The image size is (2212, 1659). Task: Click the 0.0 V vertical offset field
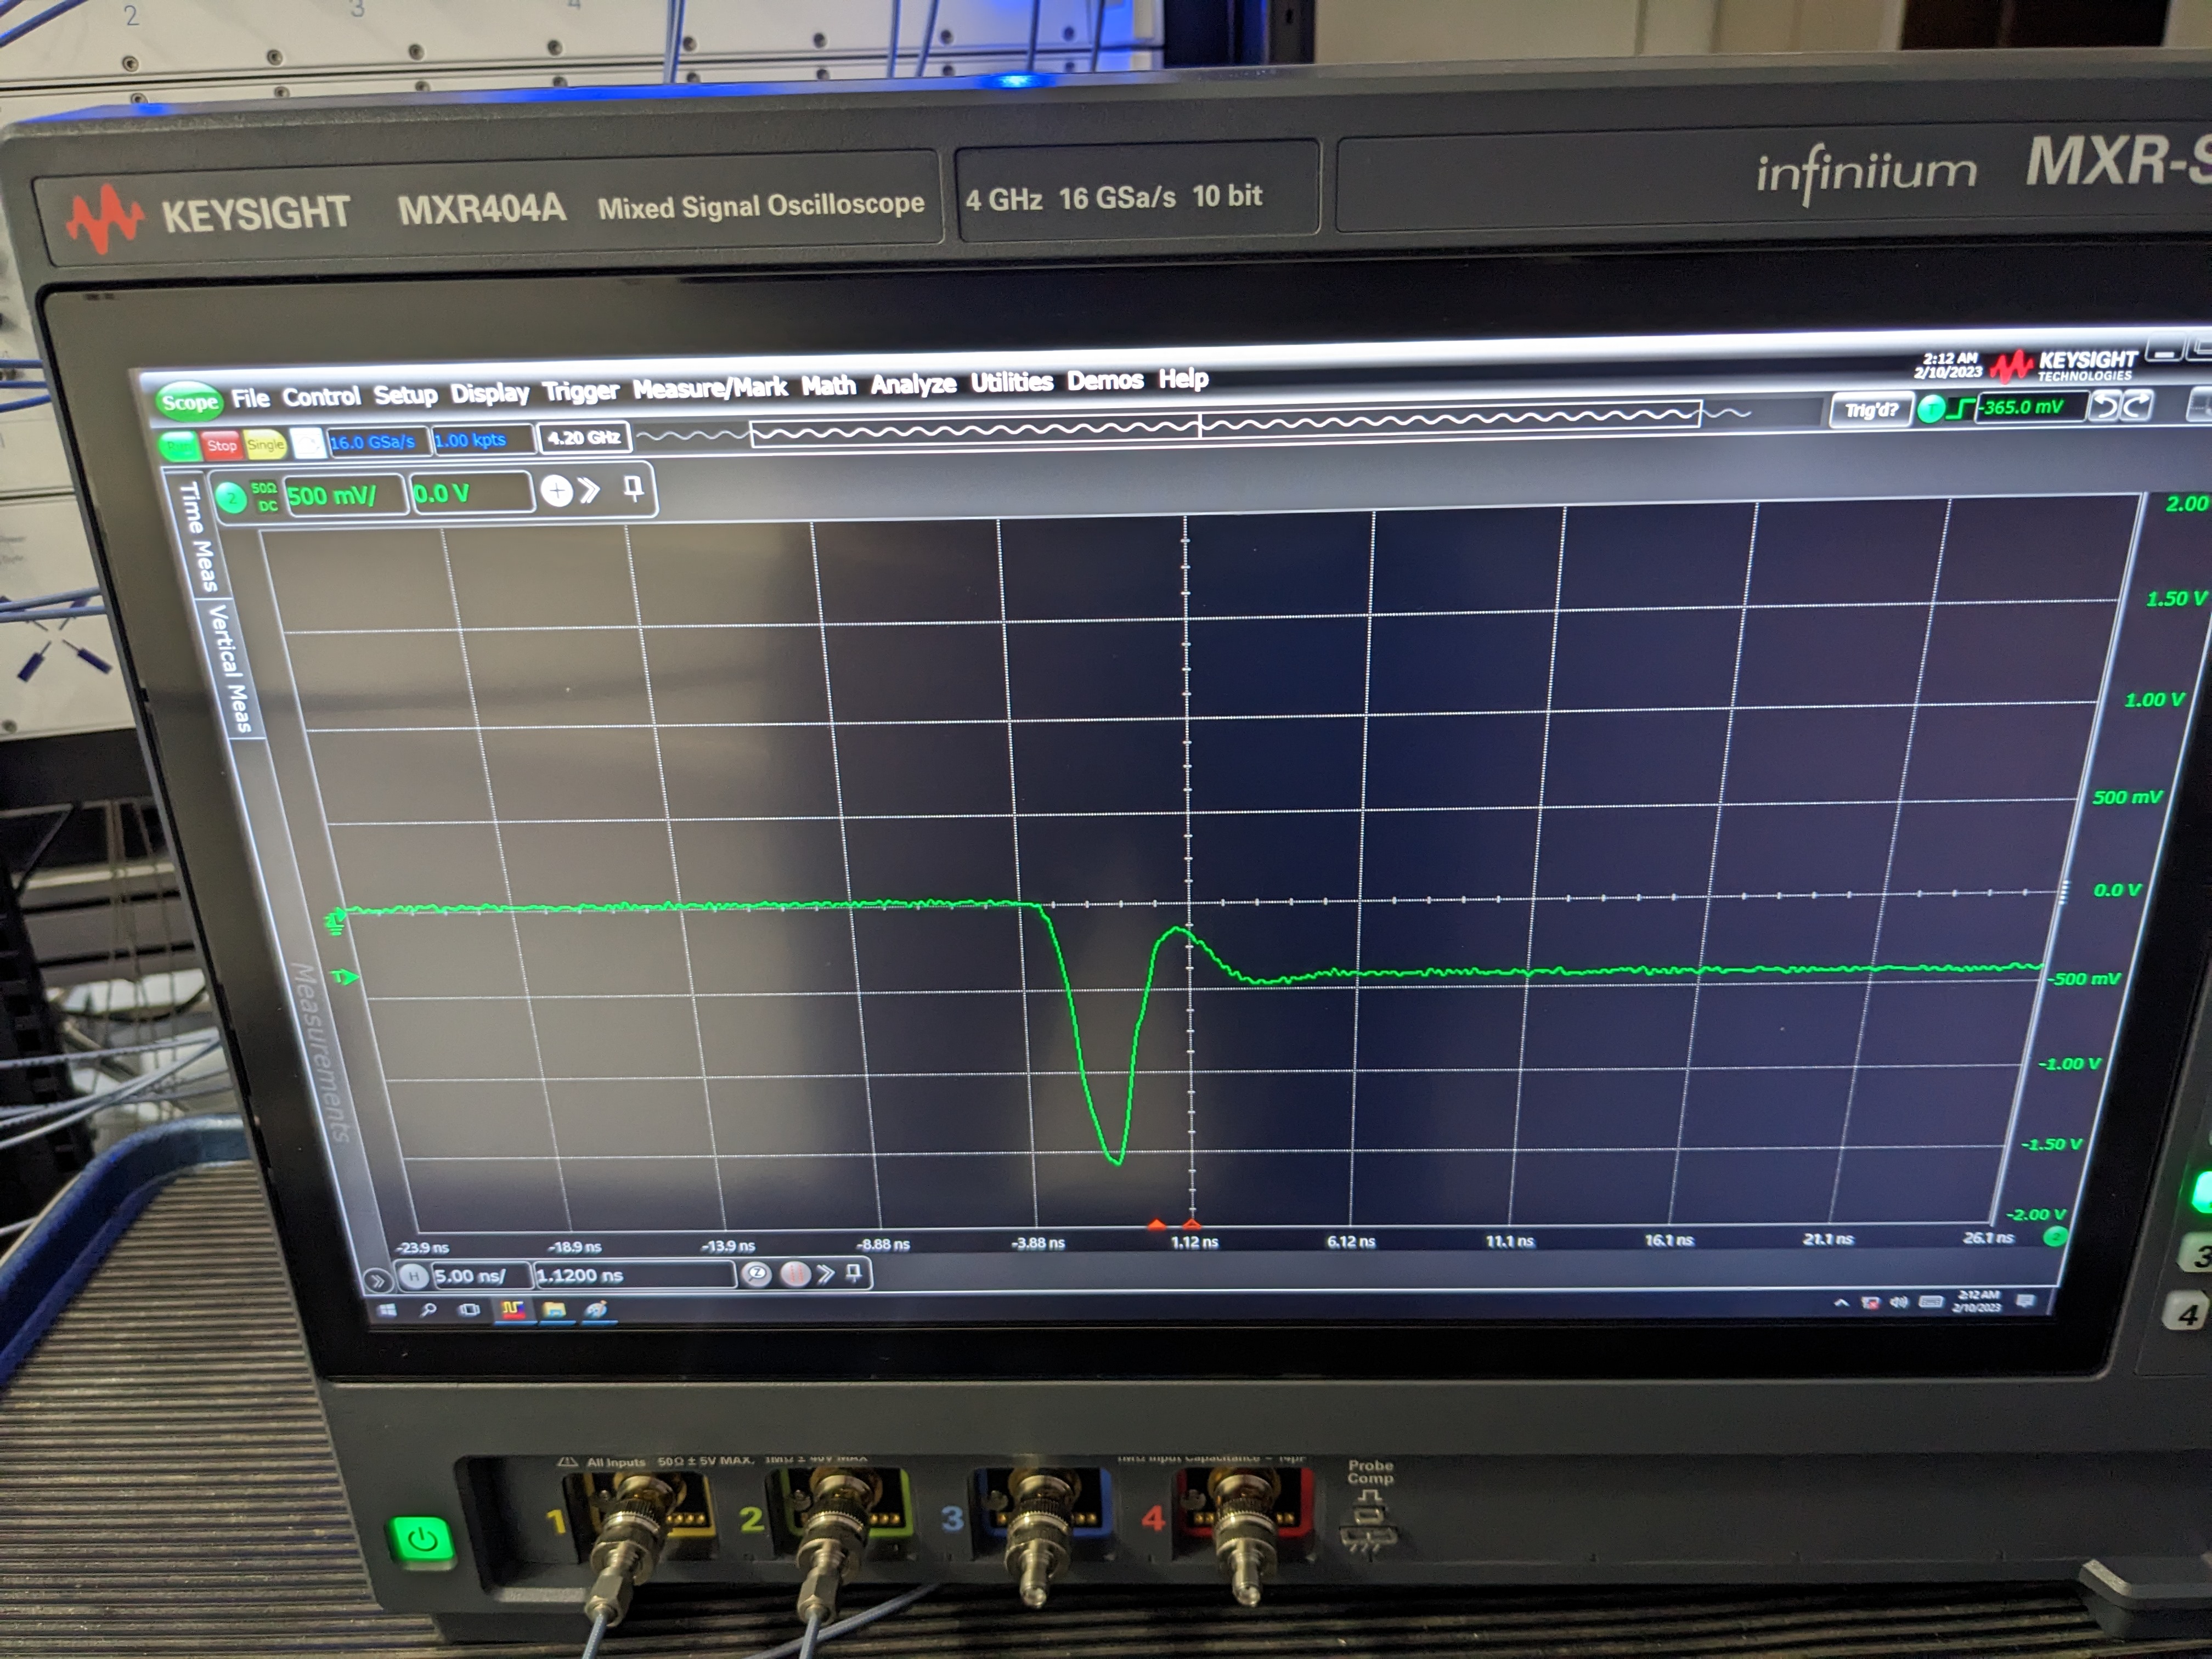tap(471, 492)
